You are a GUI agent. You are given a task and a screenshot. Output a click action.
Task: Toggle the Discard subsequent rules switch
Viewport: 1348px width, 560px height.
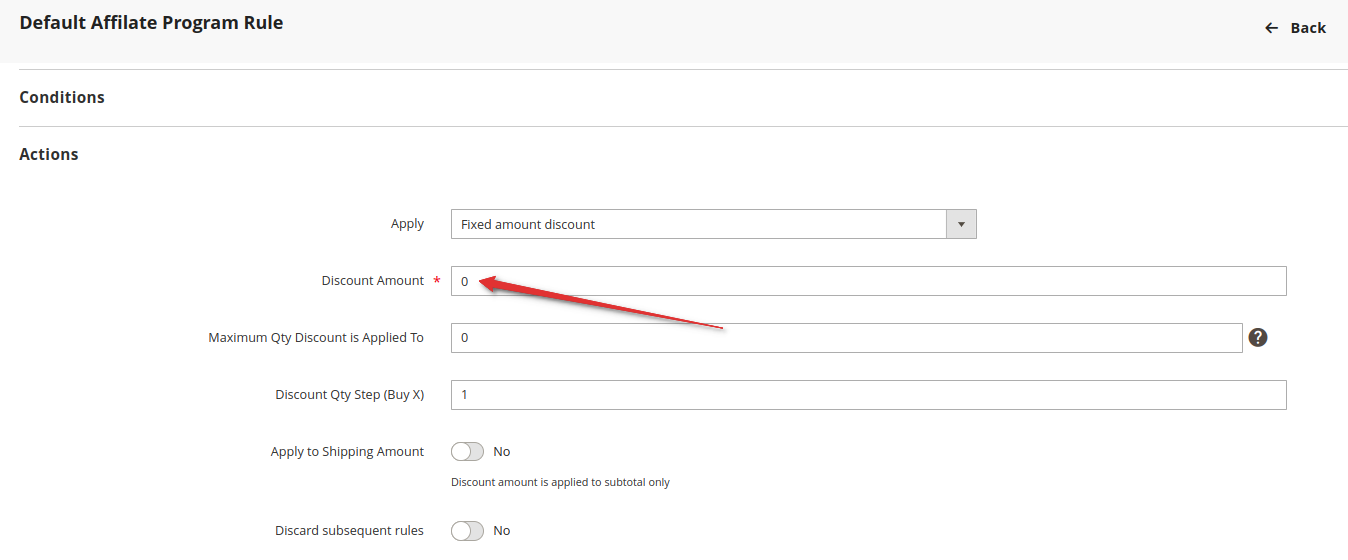tap(467, 531)
